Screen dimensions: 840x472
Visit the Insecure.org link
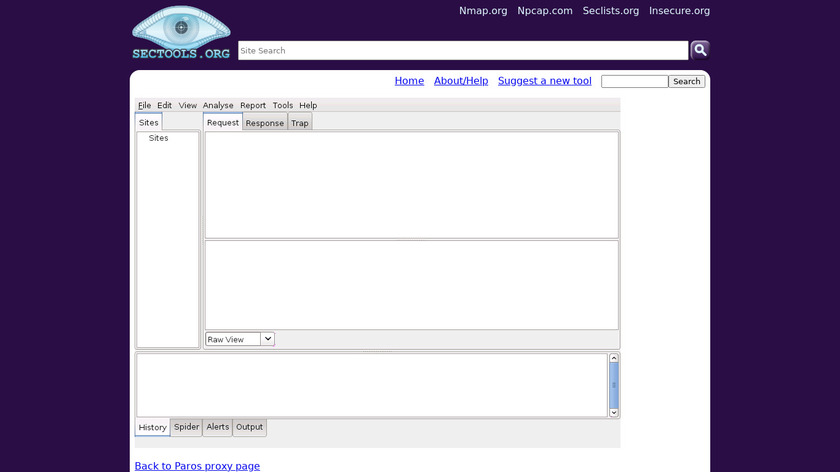click(679, 11)
